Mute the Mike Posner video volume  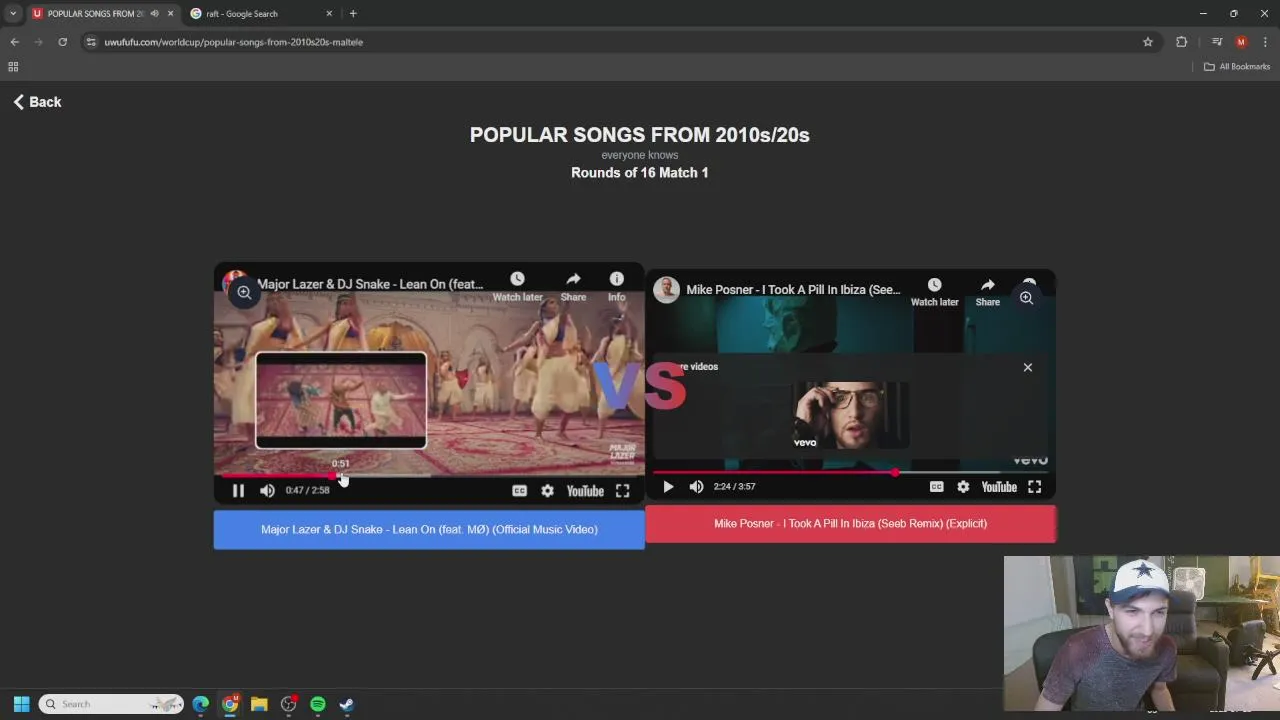(x=696, y=487)
